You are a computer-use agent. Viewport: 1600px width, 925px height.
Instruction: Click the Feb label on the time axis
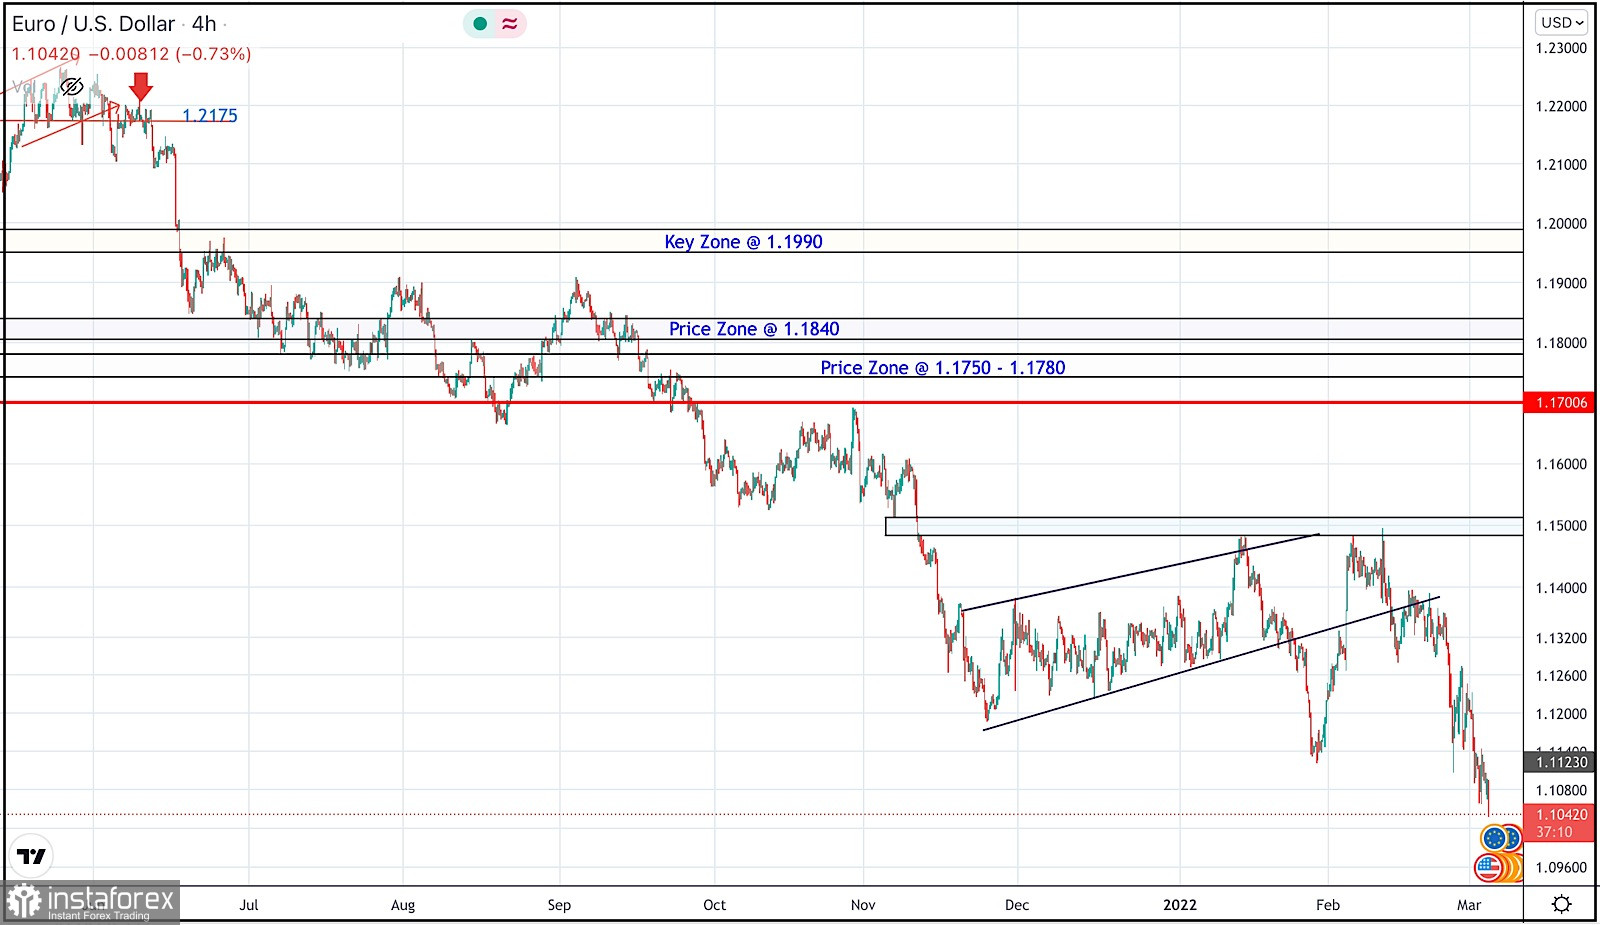pyautogui.click(x=1328, y=905)
